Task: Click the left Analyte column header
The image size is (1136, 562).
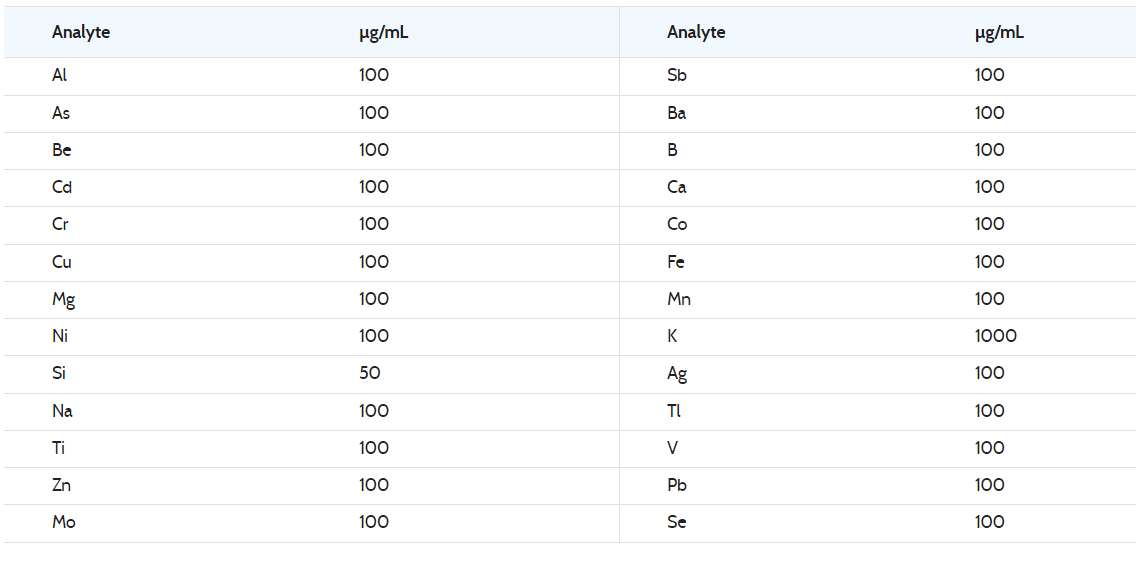Action: pos(81,33)
